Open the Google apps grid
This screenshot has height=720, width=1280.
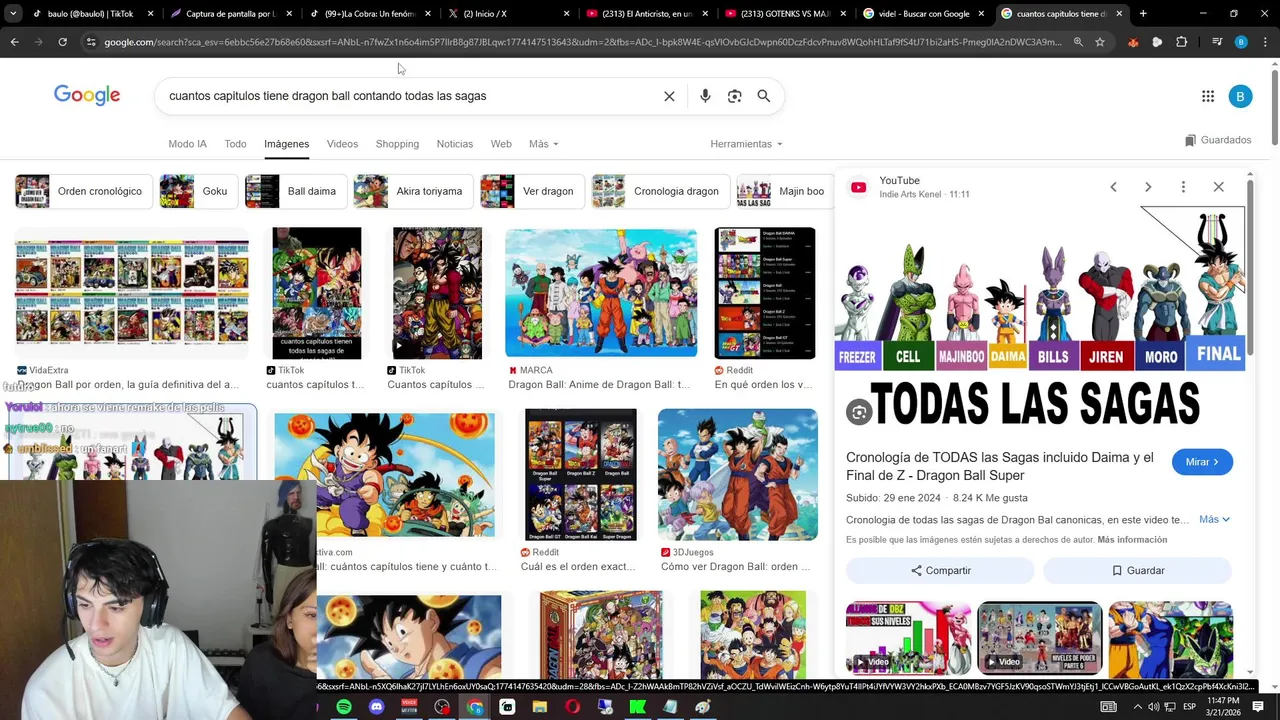click(x=1208, y=96)
